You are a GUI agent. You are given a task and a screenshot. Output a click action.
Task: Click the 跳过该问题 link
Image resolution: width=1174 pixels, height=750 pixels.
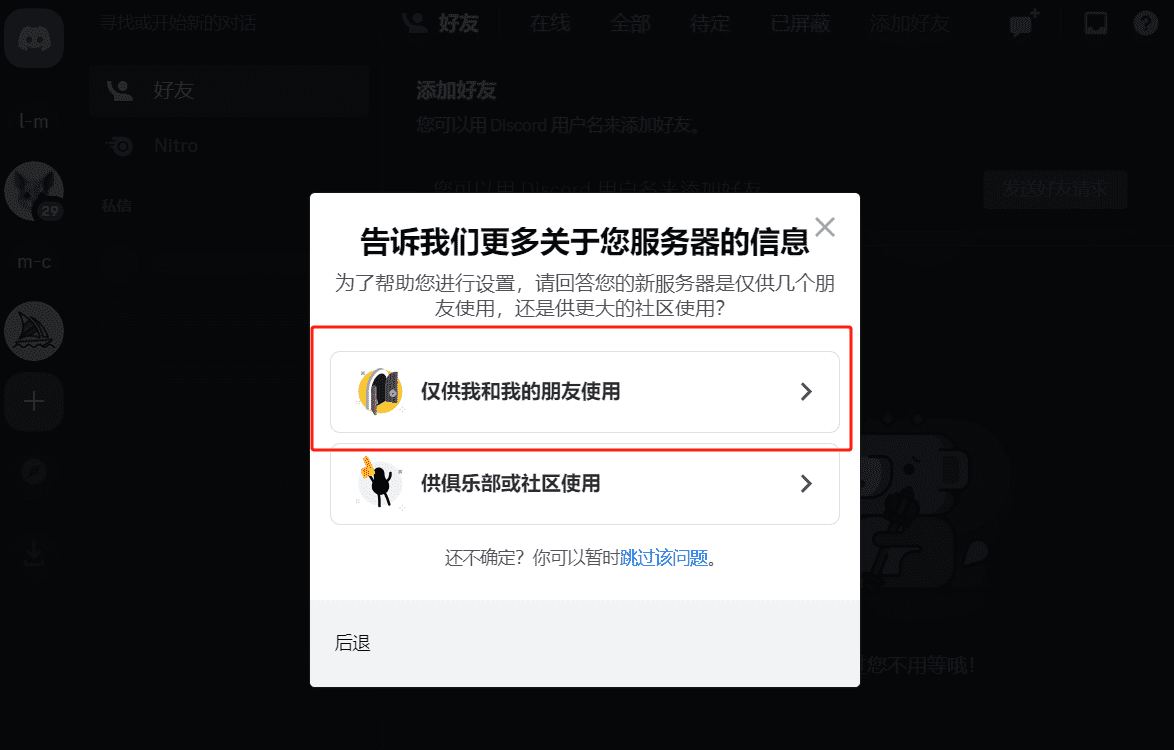click(x=663, y=558)
